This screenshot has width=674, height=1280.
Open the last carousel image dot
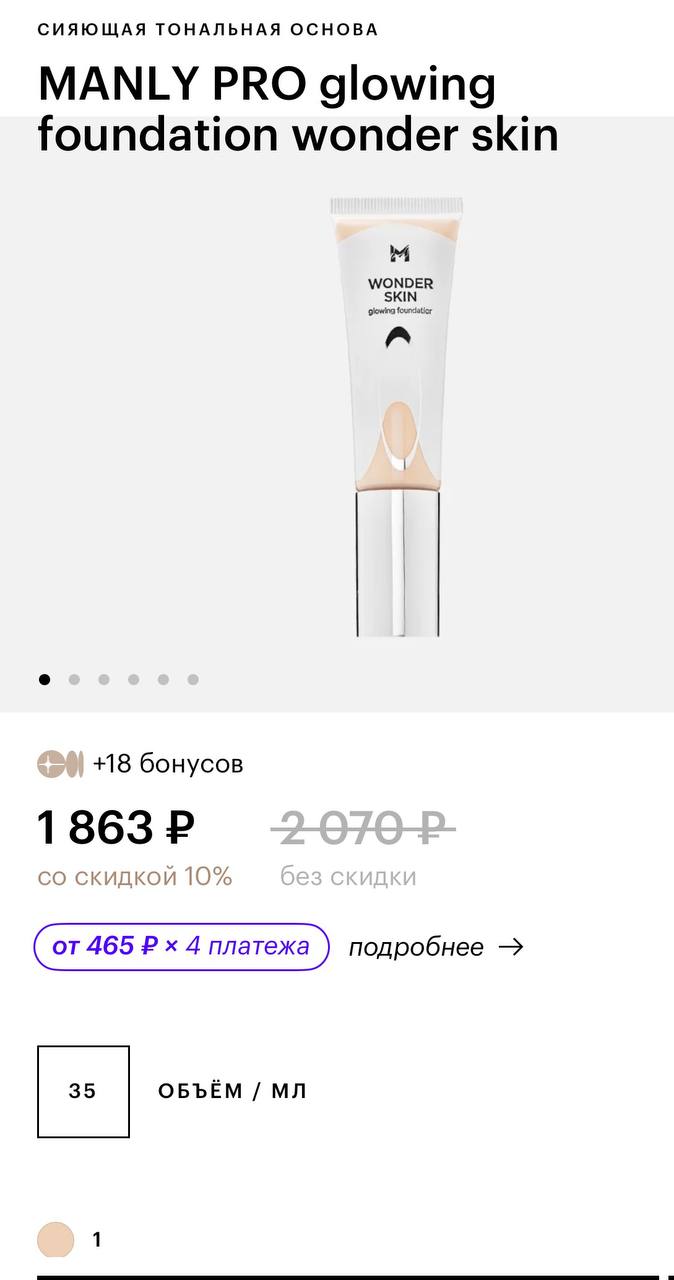click(193, 680)
